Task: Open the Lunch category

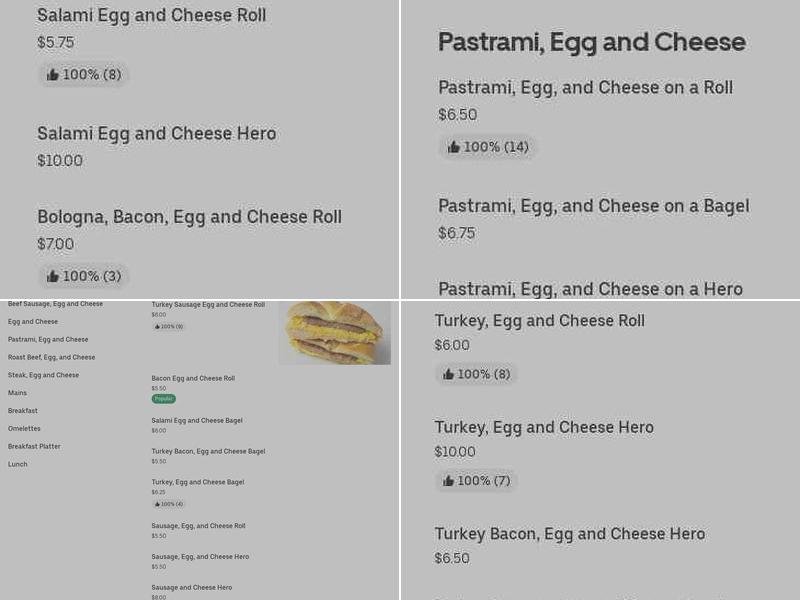Action: (17, 464)
